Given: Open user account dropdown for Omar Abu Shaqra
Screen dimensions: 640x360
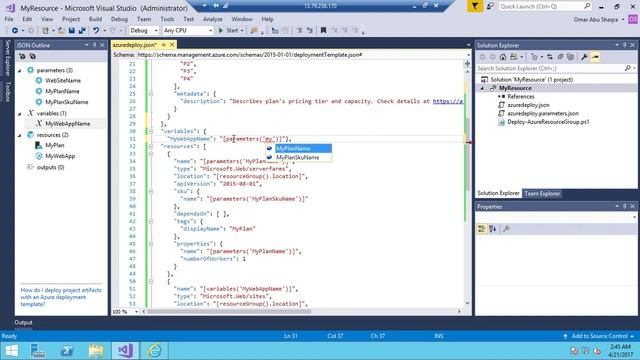Looking at the screenshot, I should click(623, 20).
